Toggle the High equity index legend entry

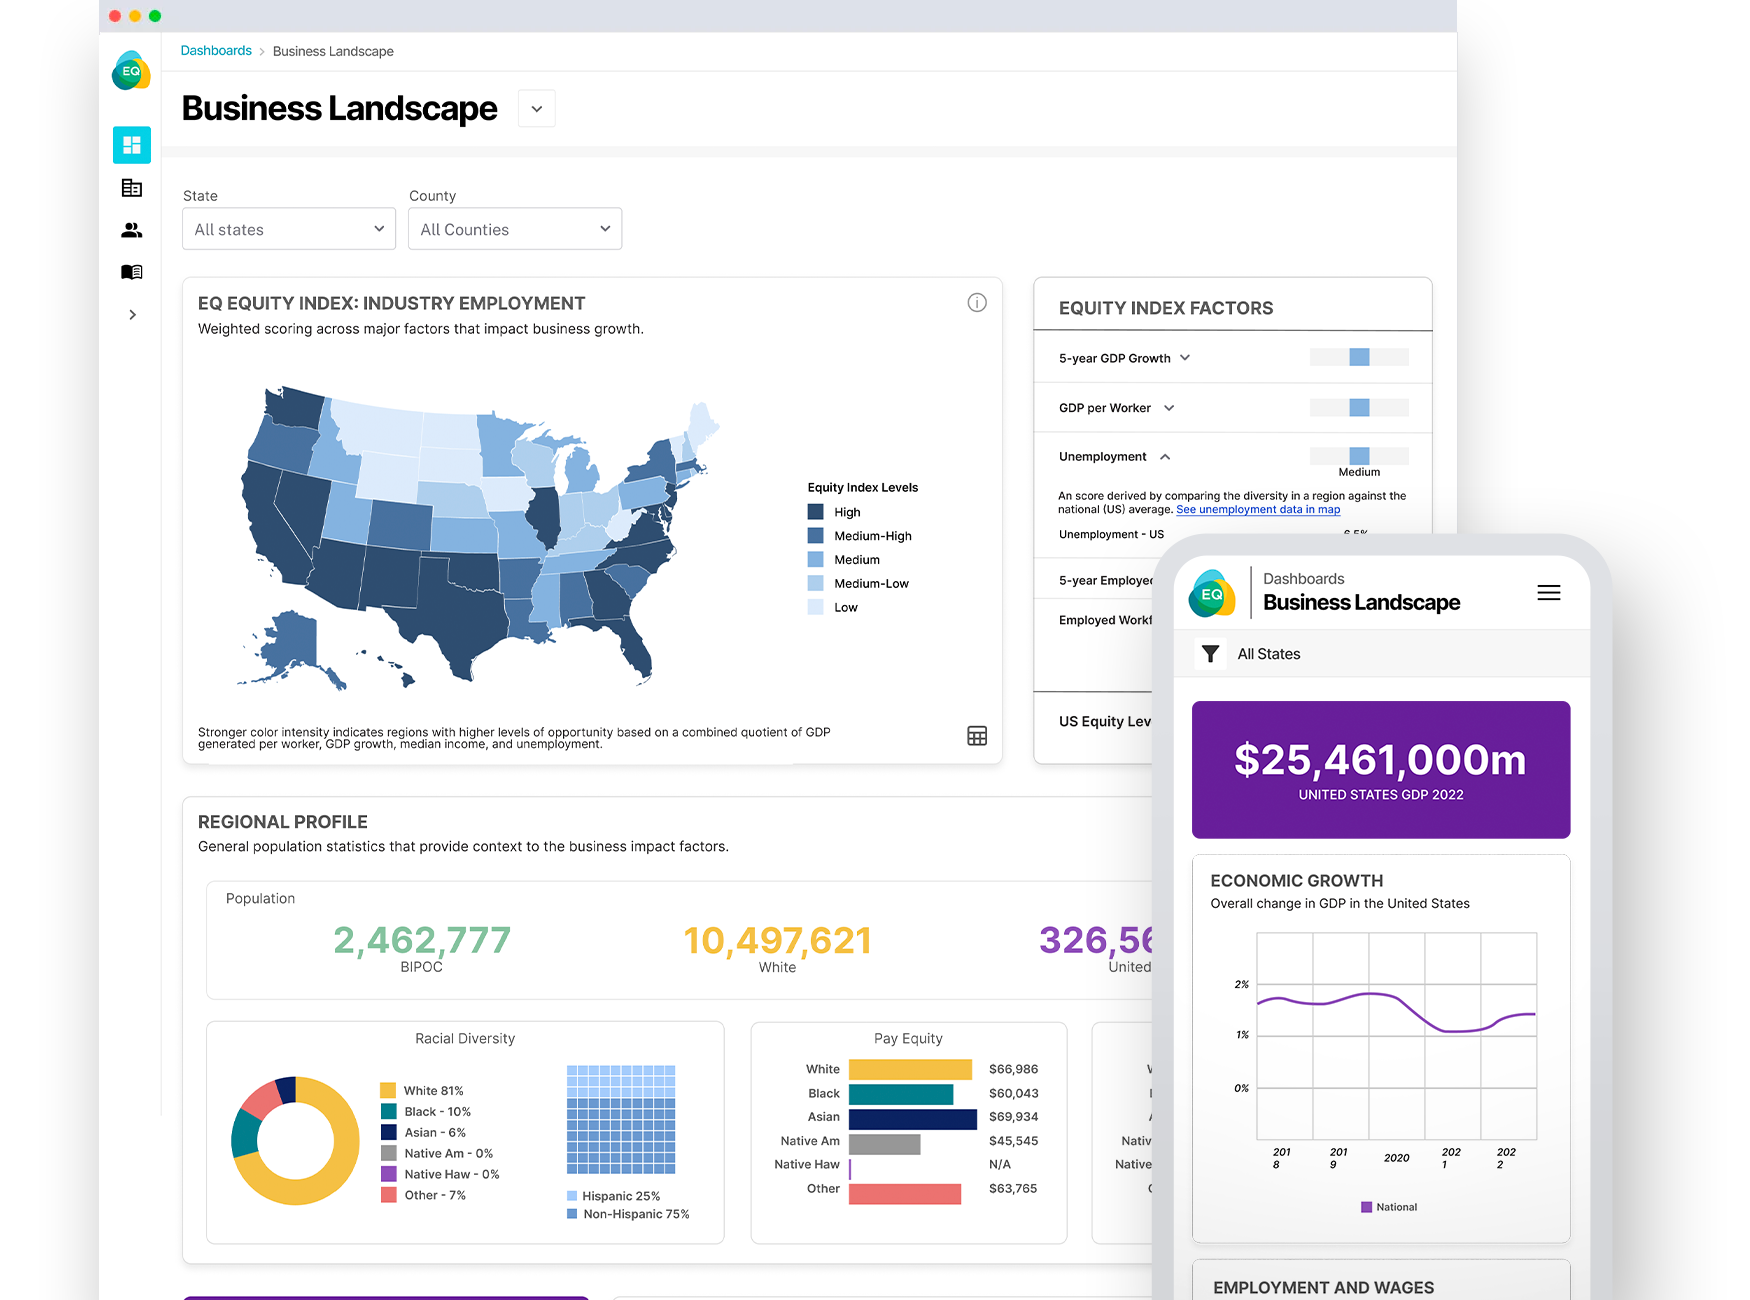point(834,511)
